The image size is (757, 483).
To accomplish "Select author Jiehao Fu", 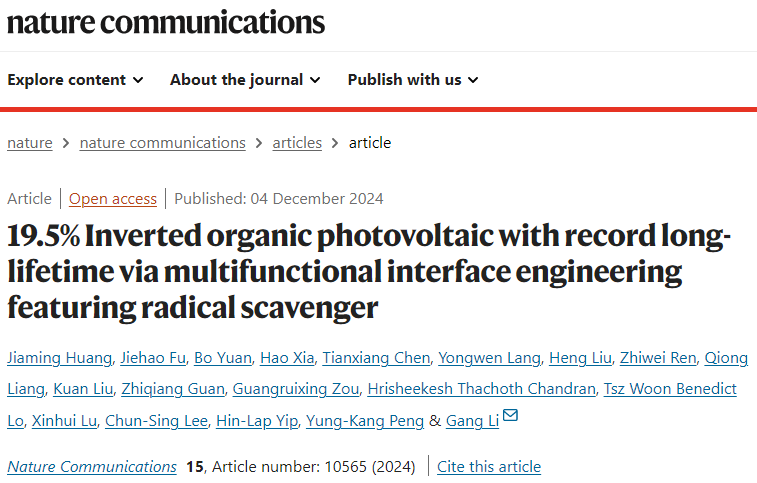I will click(153, 358).
